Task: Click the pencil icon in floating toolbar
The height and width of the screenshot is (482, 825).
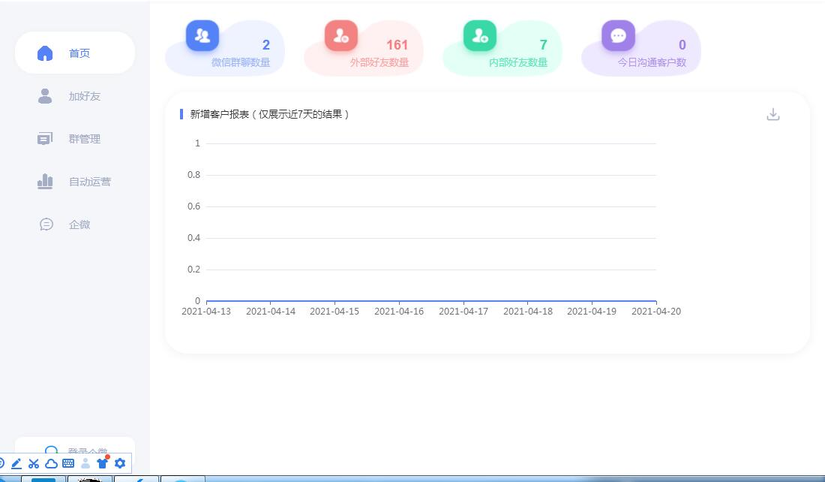Action: tap(16, 463)
